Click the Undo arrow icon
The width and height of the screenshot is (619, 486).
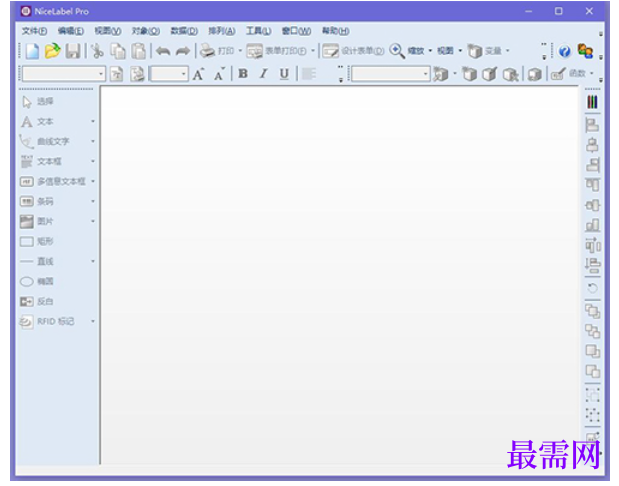(x=163, y=51)
